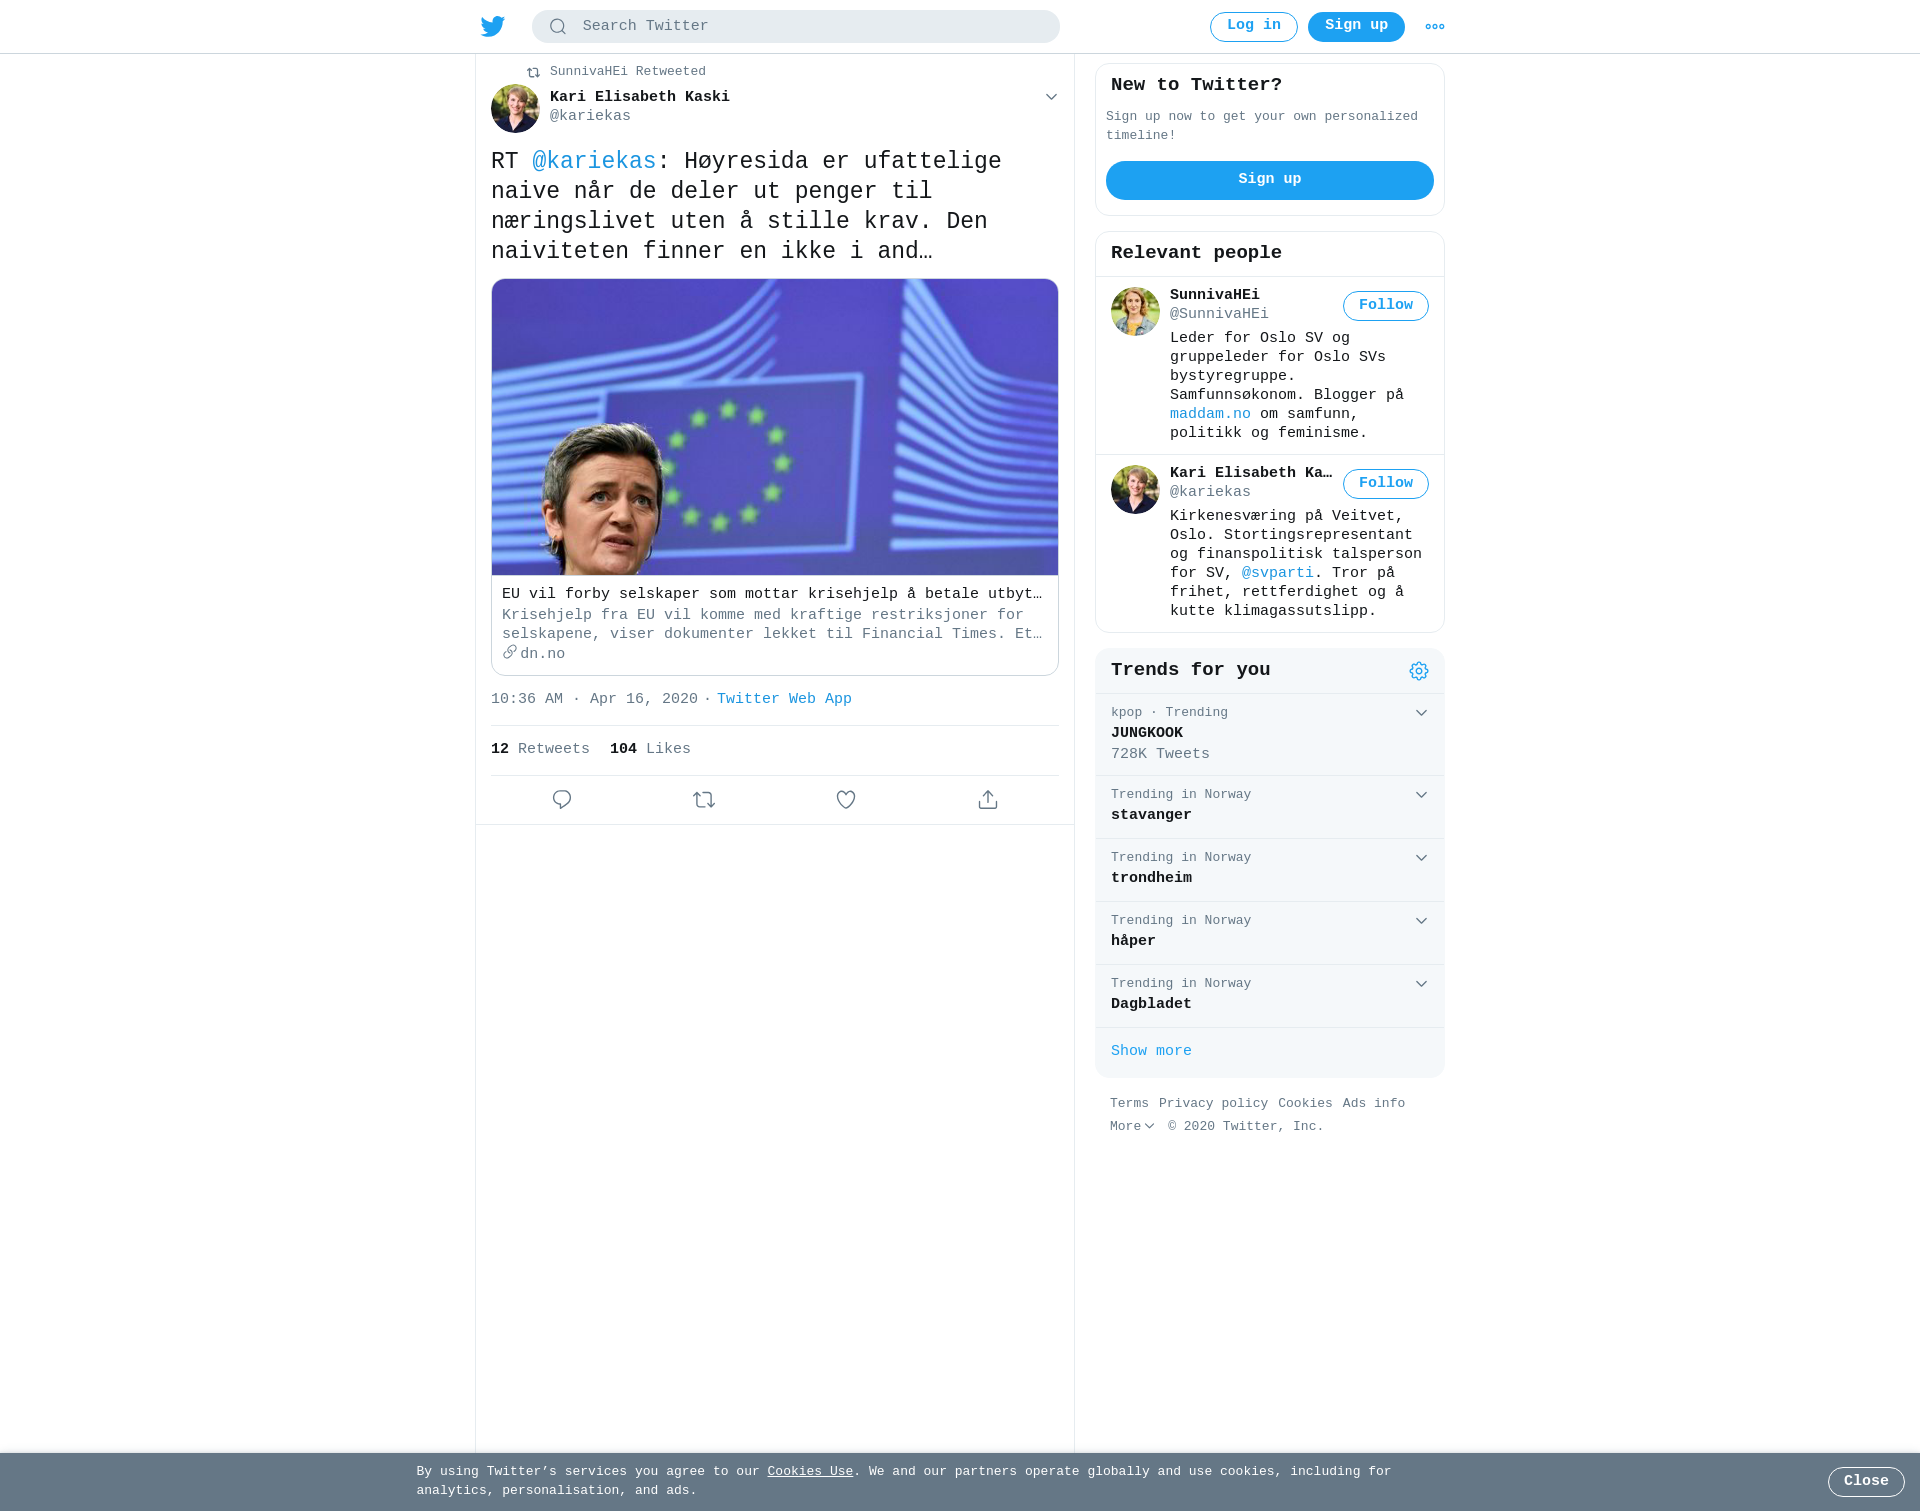
Task: Share the tweet via the share icon
Action: [988, 800]
